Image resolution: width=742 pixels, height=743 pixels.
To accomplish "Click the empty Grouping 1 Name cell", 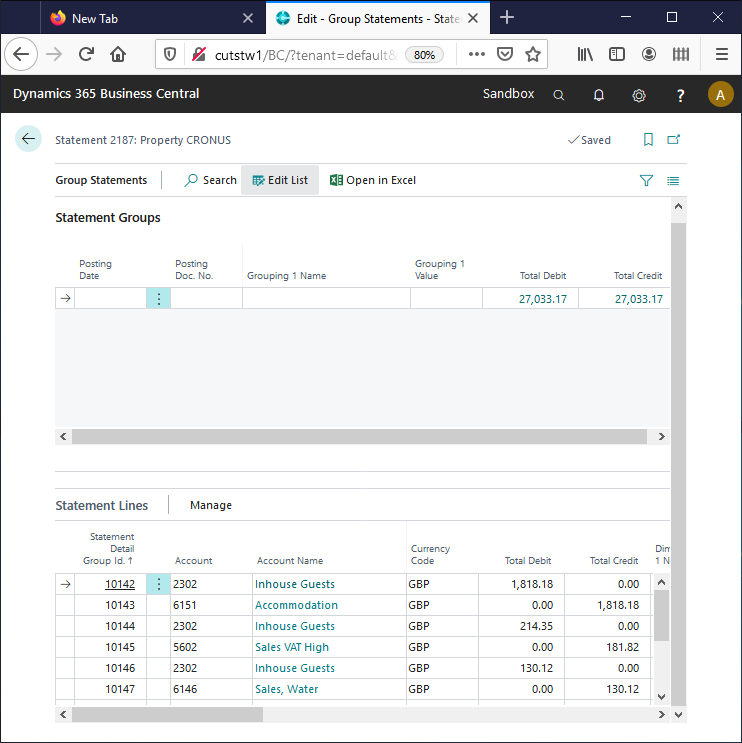I will click(x=326, y=299).
